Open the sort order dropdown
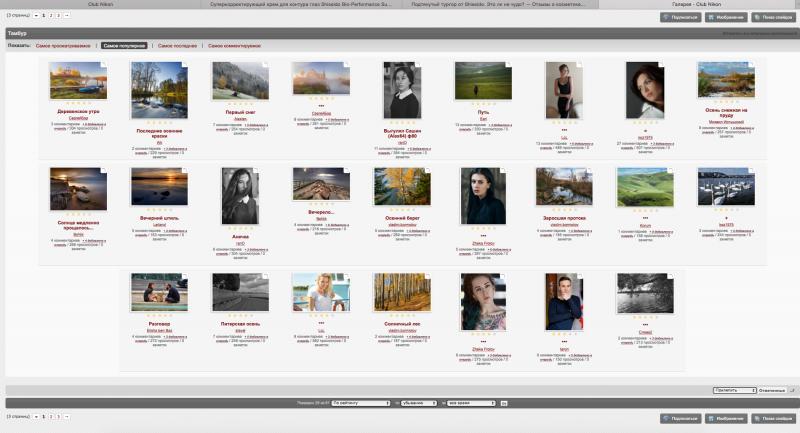The image size is (800, 433). tap(418, 403)
